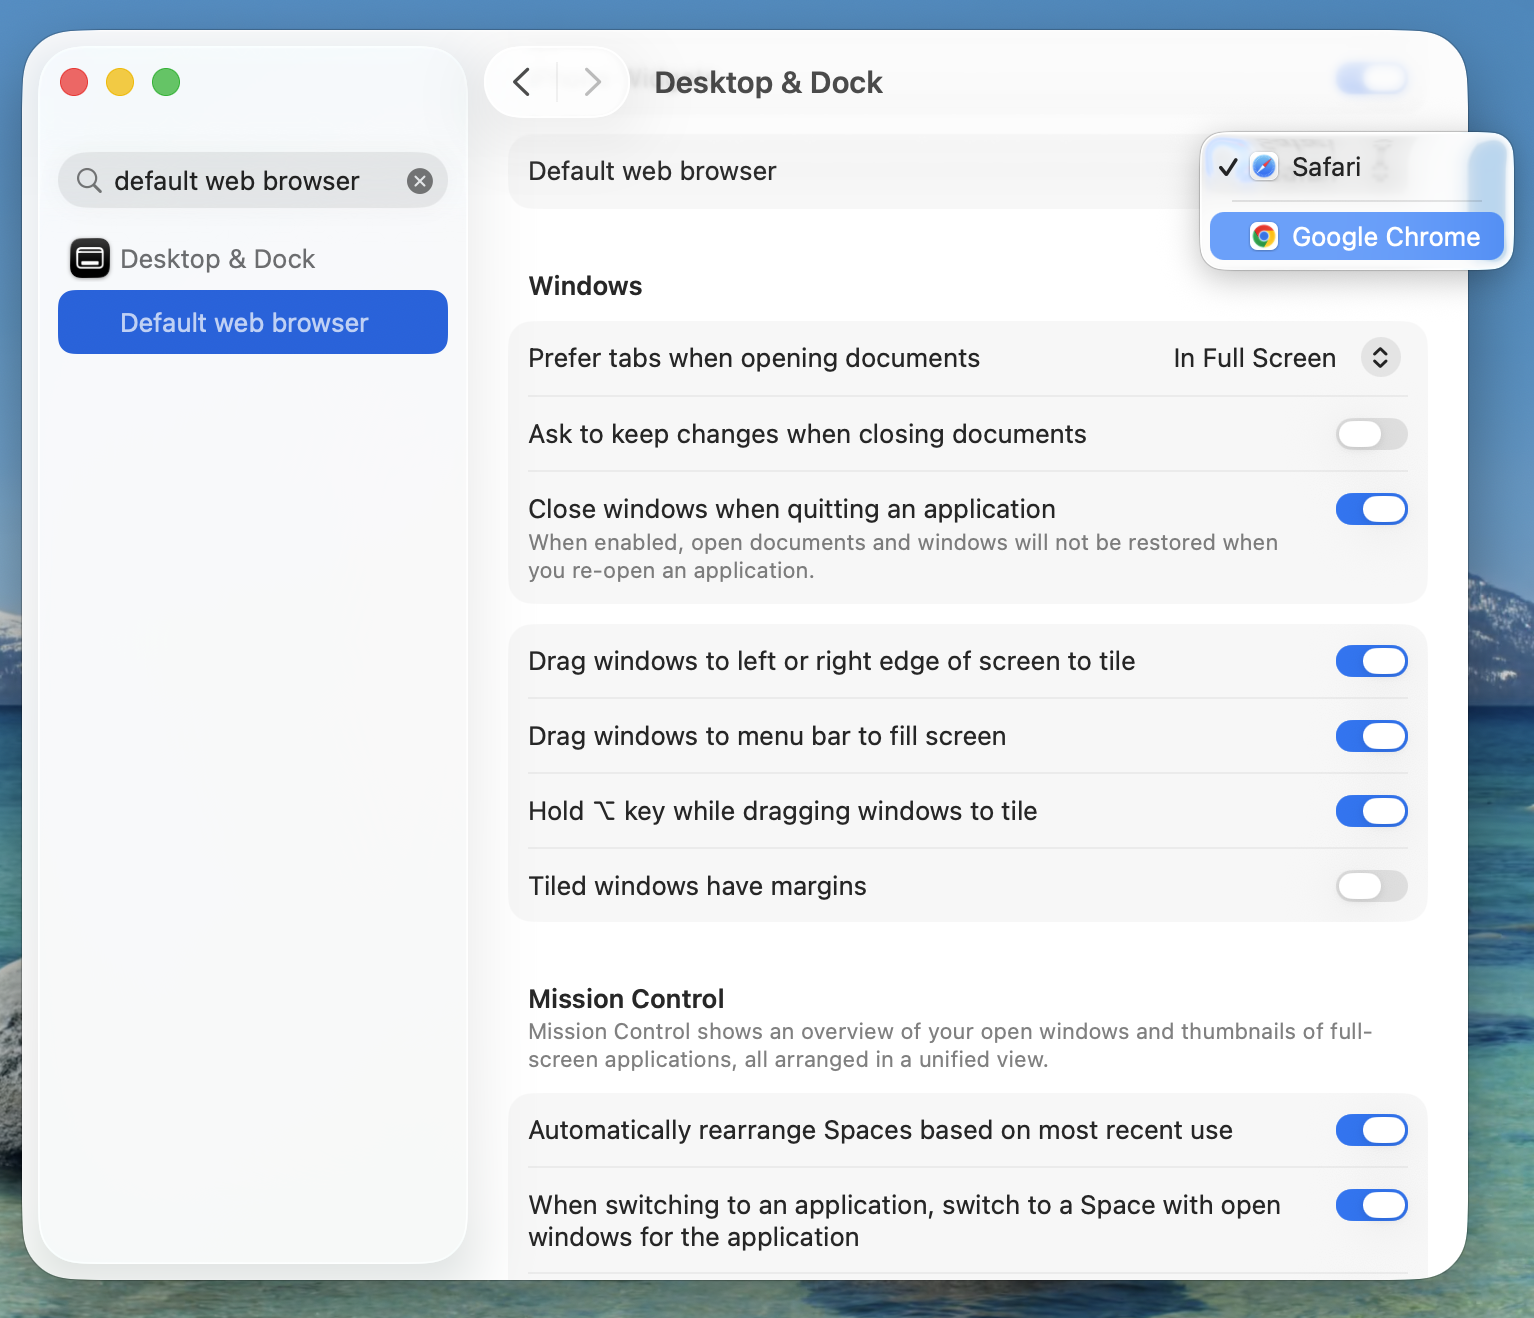
Task: Toggle Automatically rearrange Spaces based on recent use
Action: [x=1371, y=1130]
